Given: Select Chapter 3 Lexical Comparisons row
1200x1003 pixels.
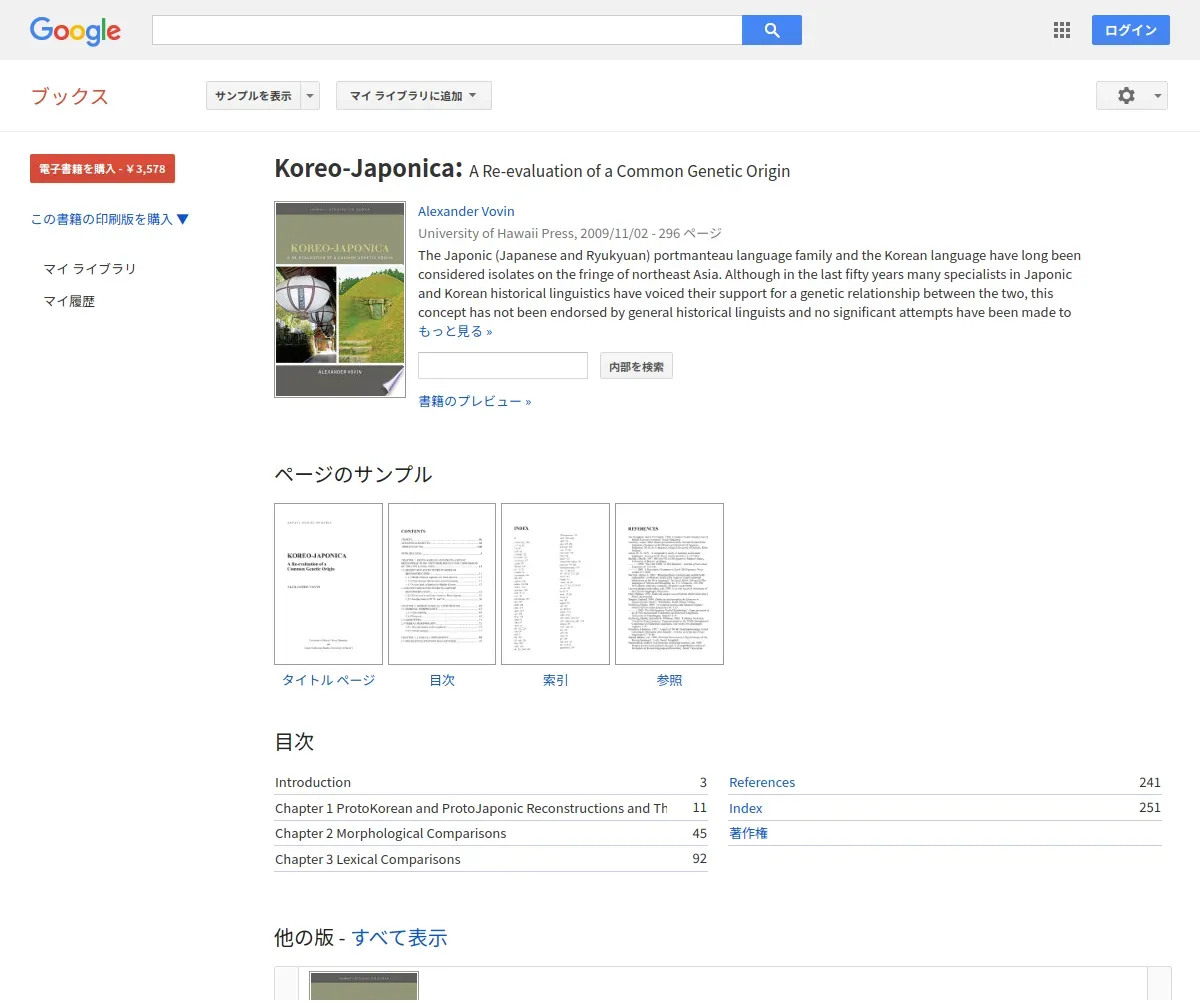Looking at the screenshot, I should click(491, 859).
